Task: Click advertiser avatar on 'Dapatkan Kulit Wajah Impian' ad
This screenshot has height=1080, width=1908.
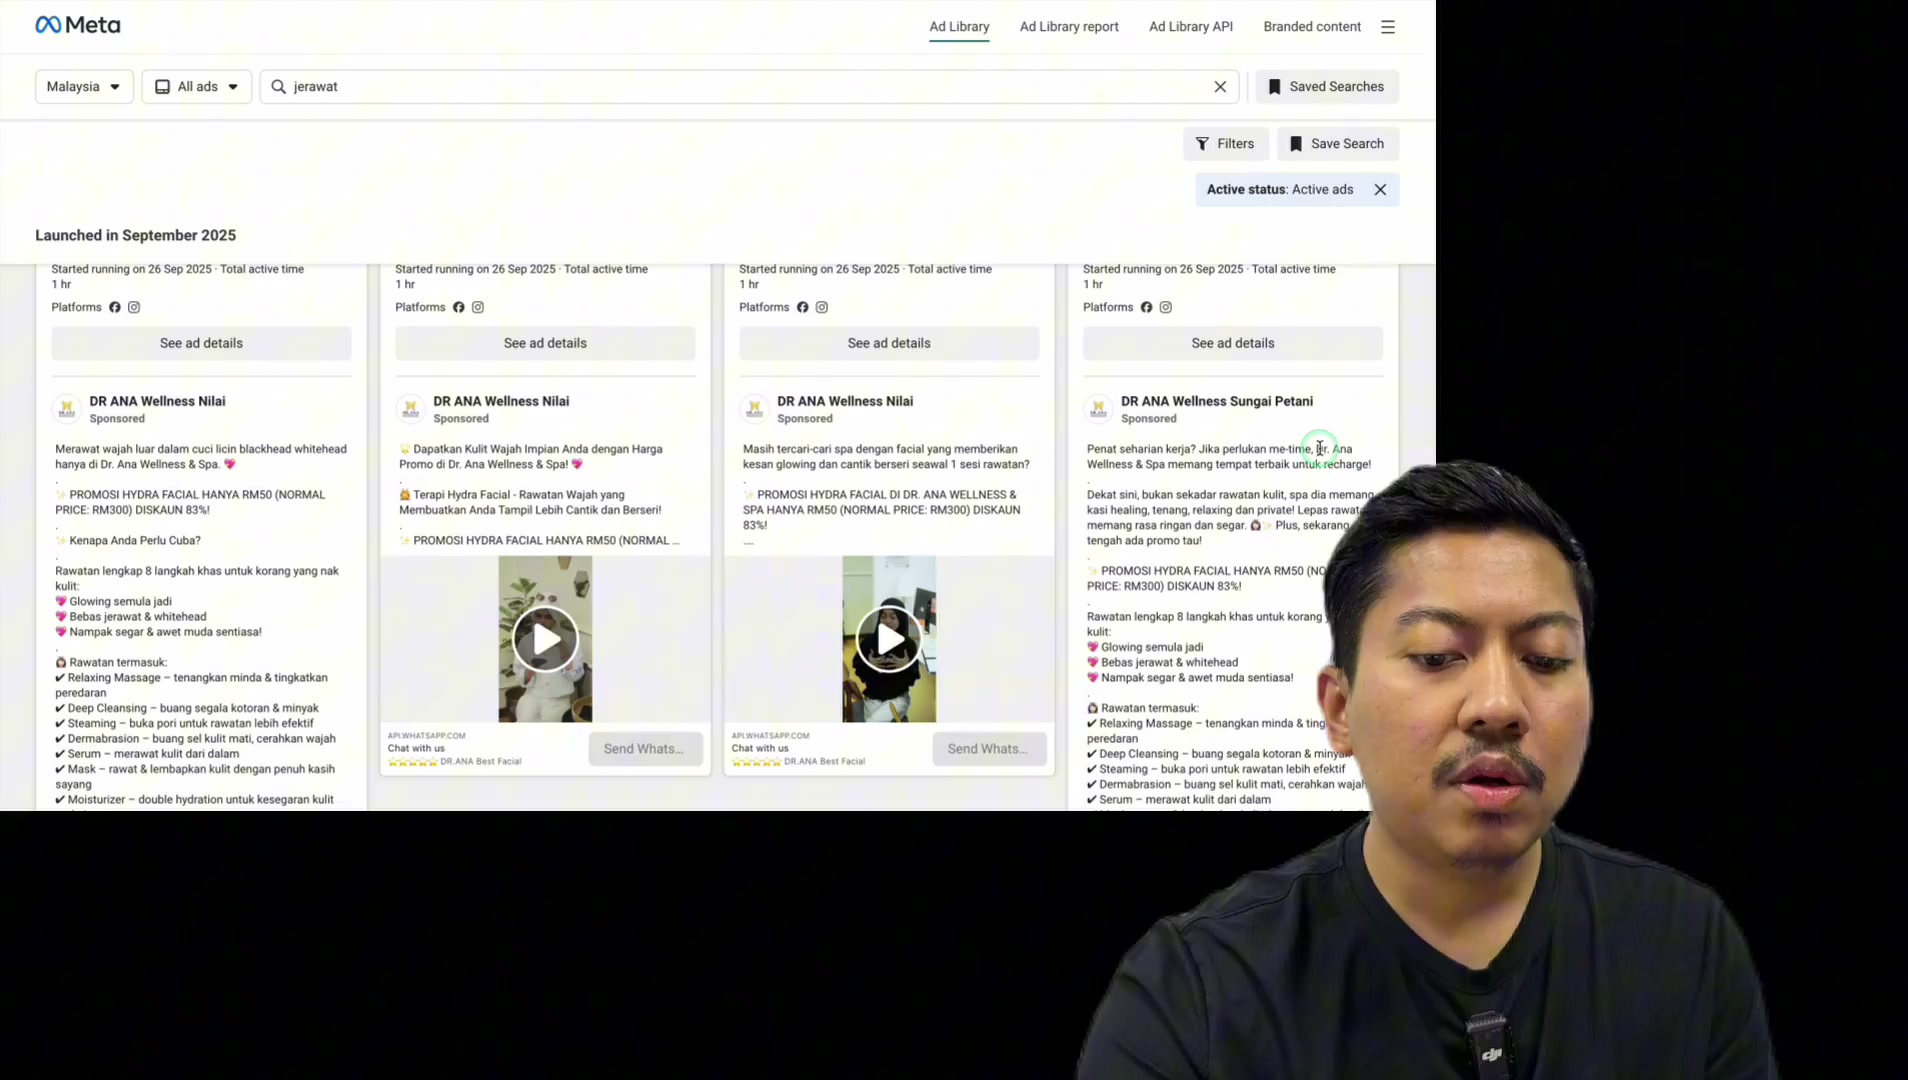Action: 411,409
